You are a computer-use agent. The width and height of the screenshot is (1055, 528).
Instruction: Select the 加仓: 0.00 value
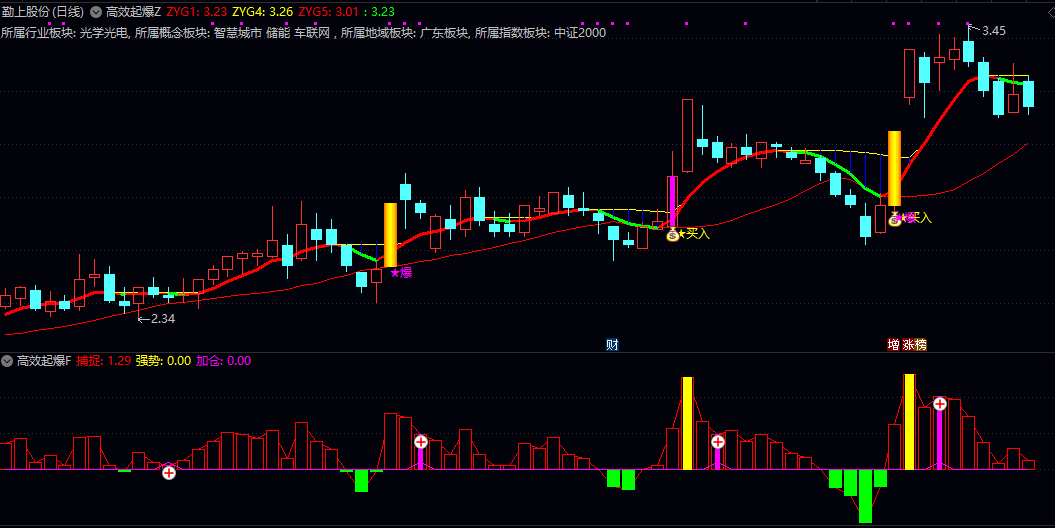223,361
